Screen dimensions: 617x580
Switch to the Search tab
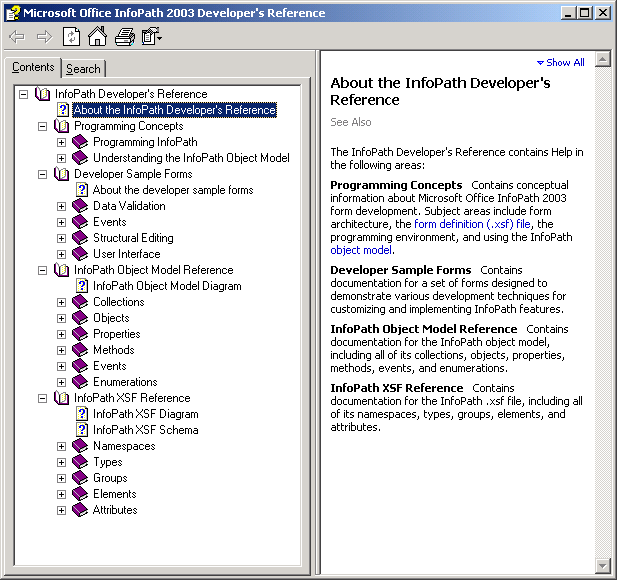pos(83,69)
